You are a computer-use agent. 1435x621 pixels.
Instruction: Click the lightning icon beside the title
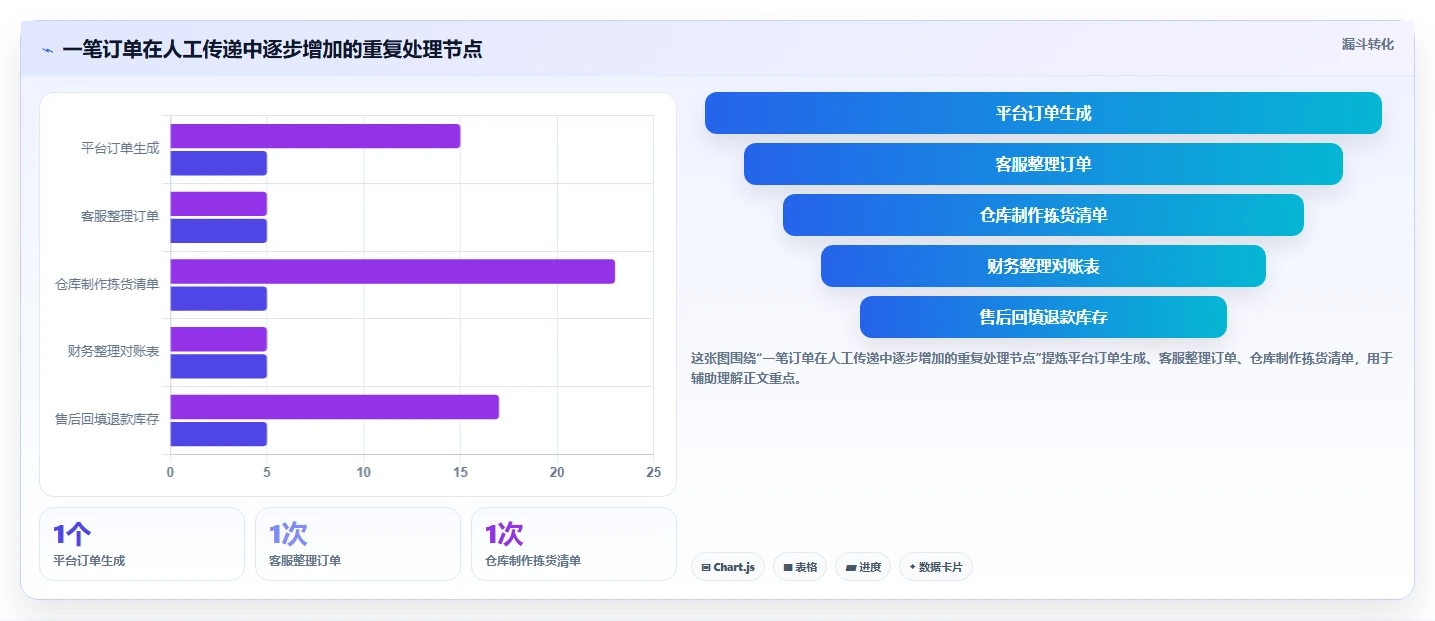pos(48,50)
